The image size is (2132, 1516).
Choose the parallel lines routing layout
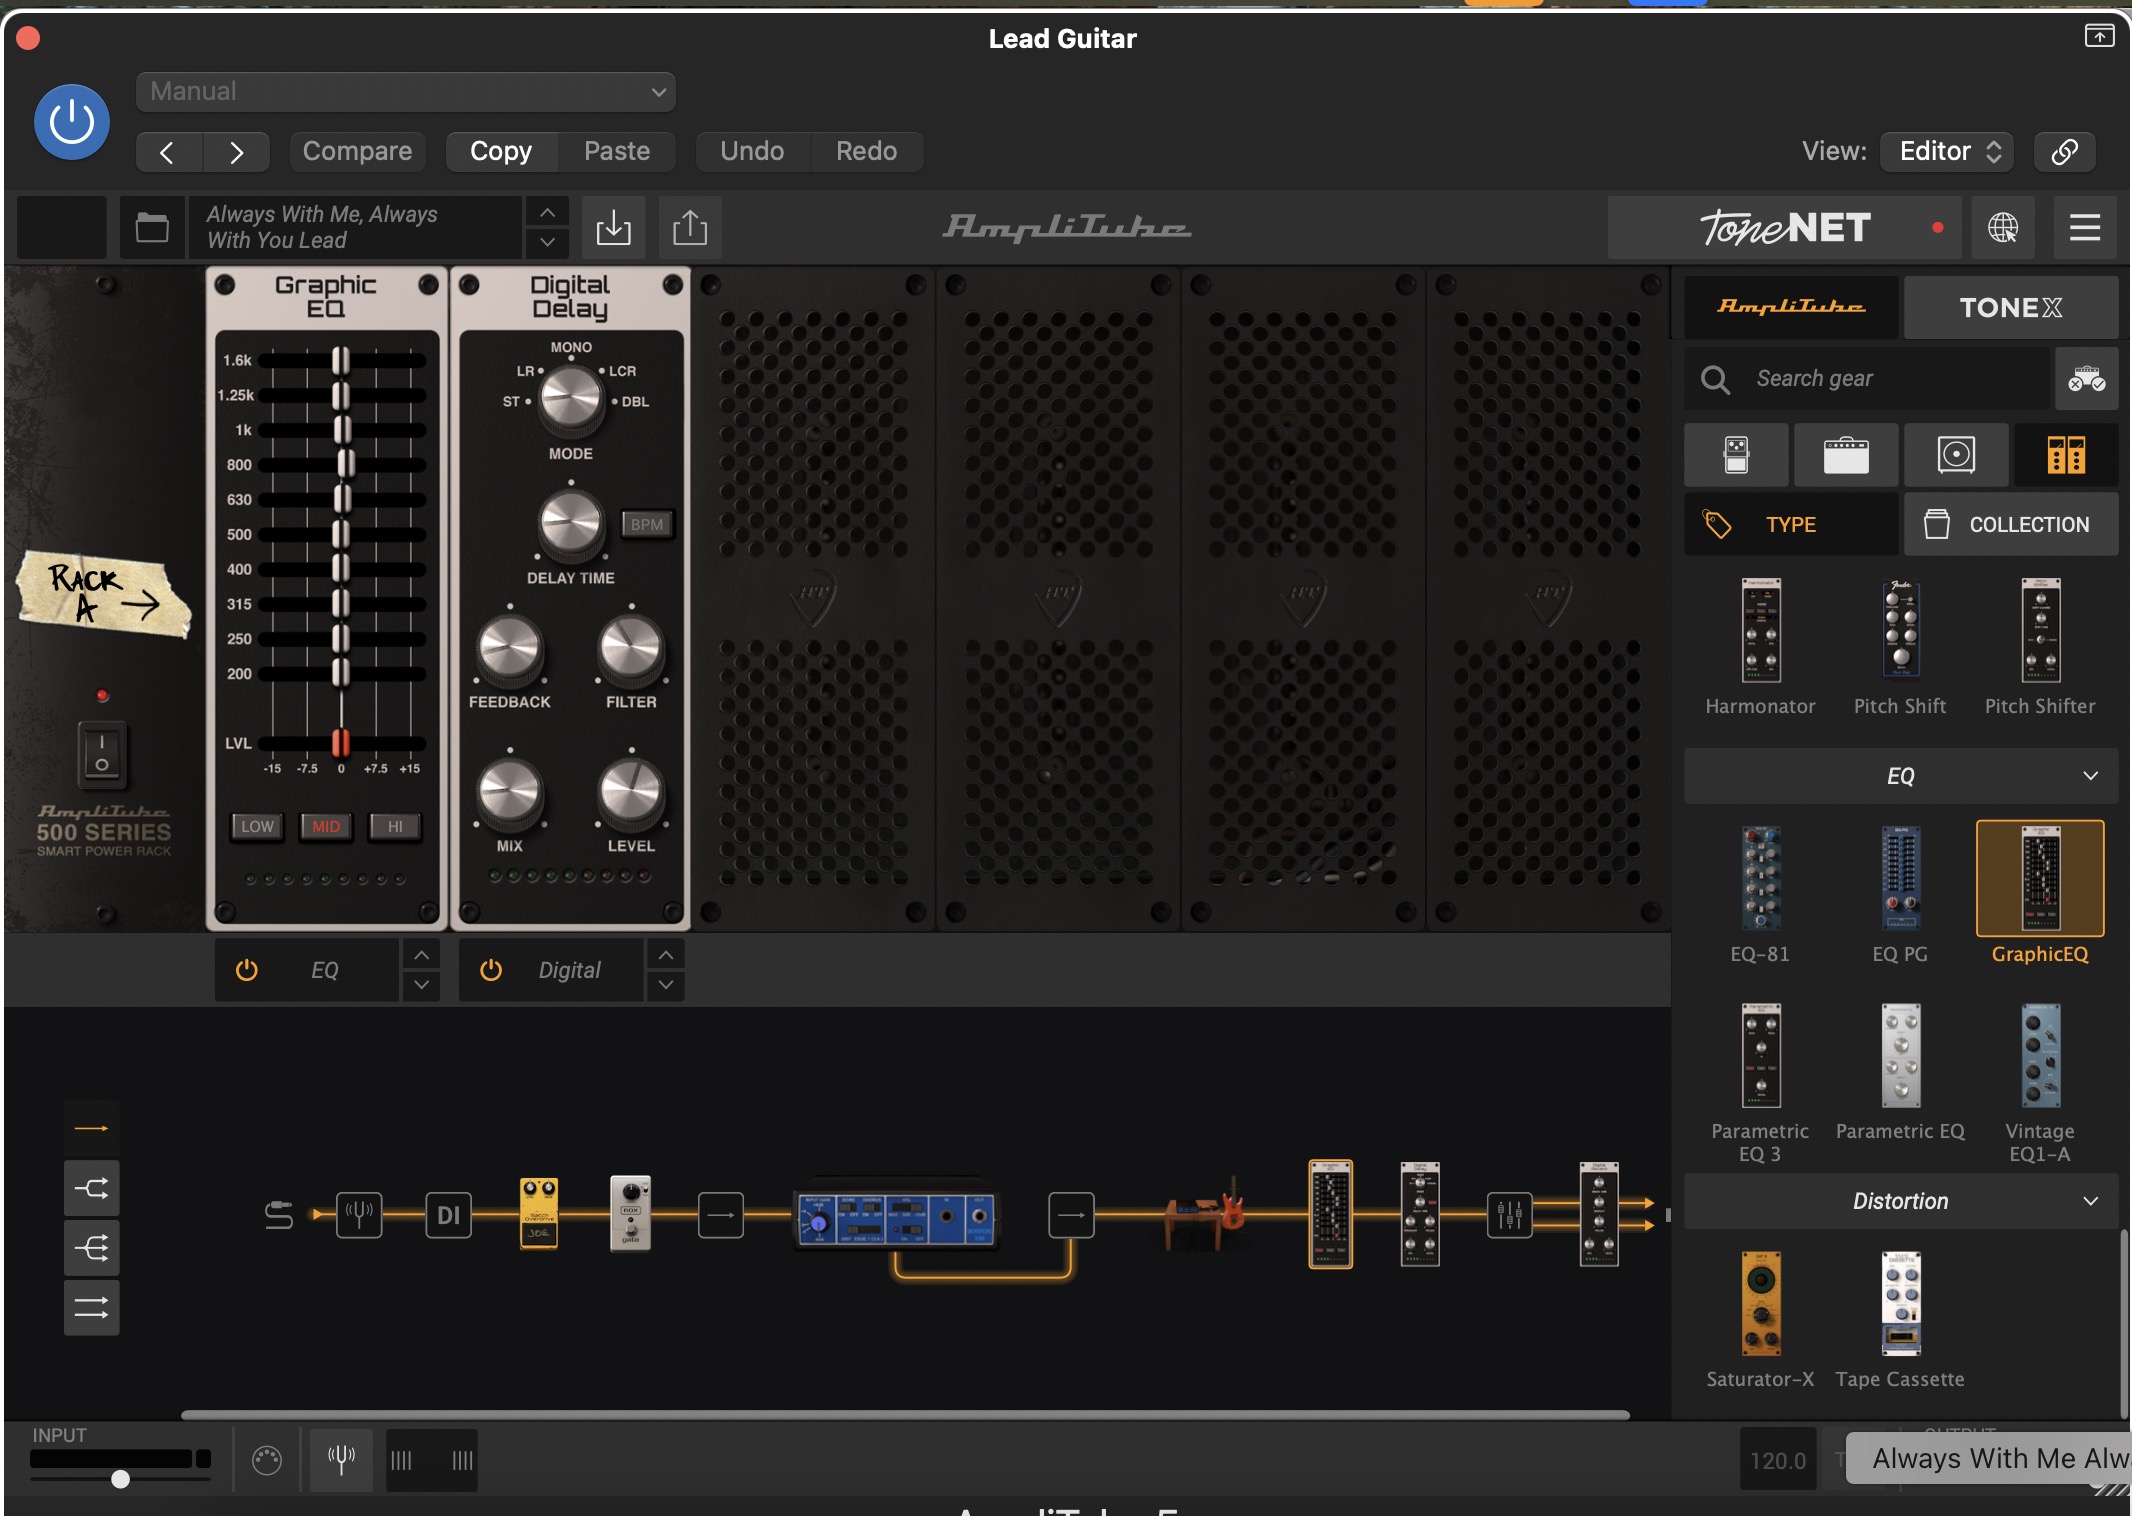(92, 1307)
